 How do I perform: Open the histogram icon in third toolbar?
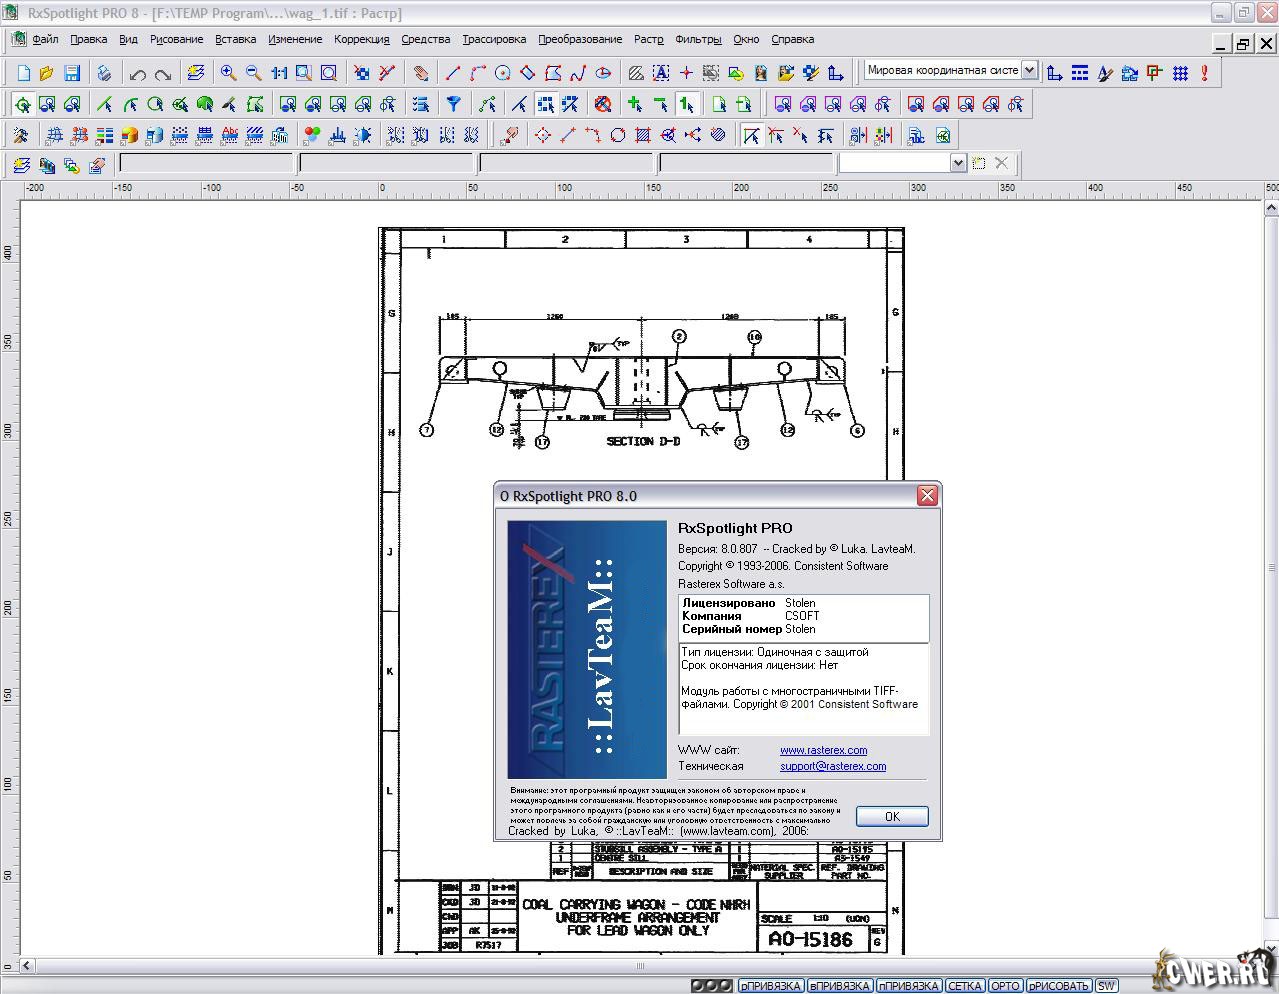(x=337, y=135)
